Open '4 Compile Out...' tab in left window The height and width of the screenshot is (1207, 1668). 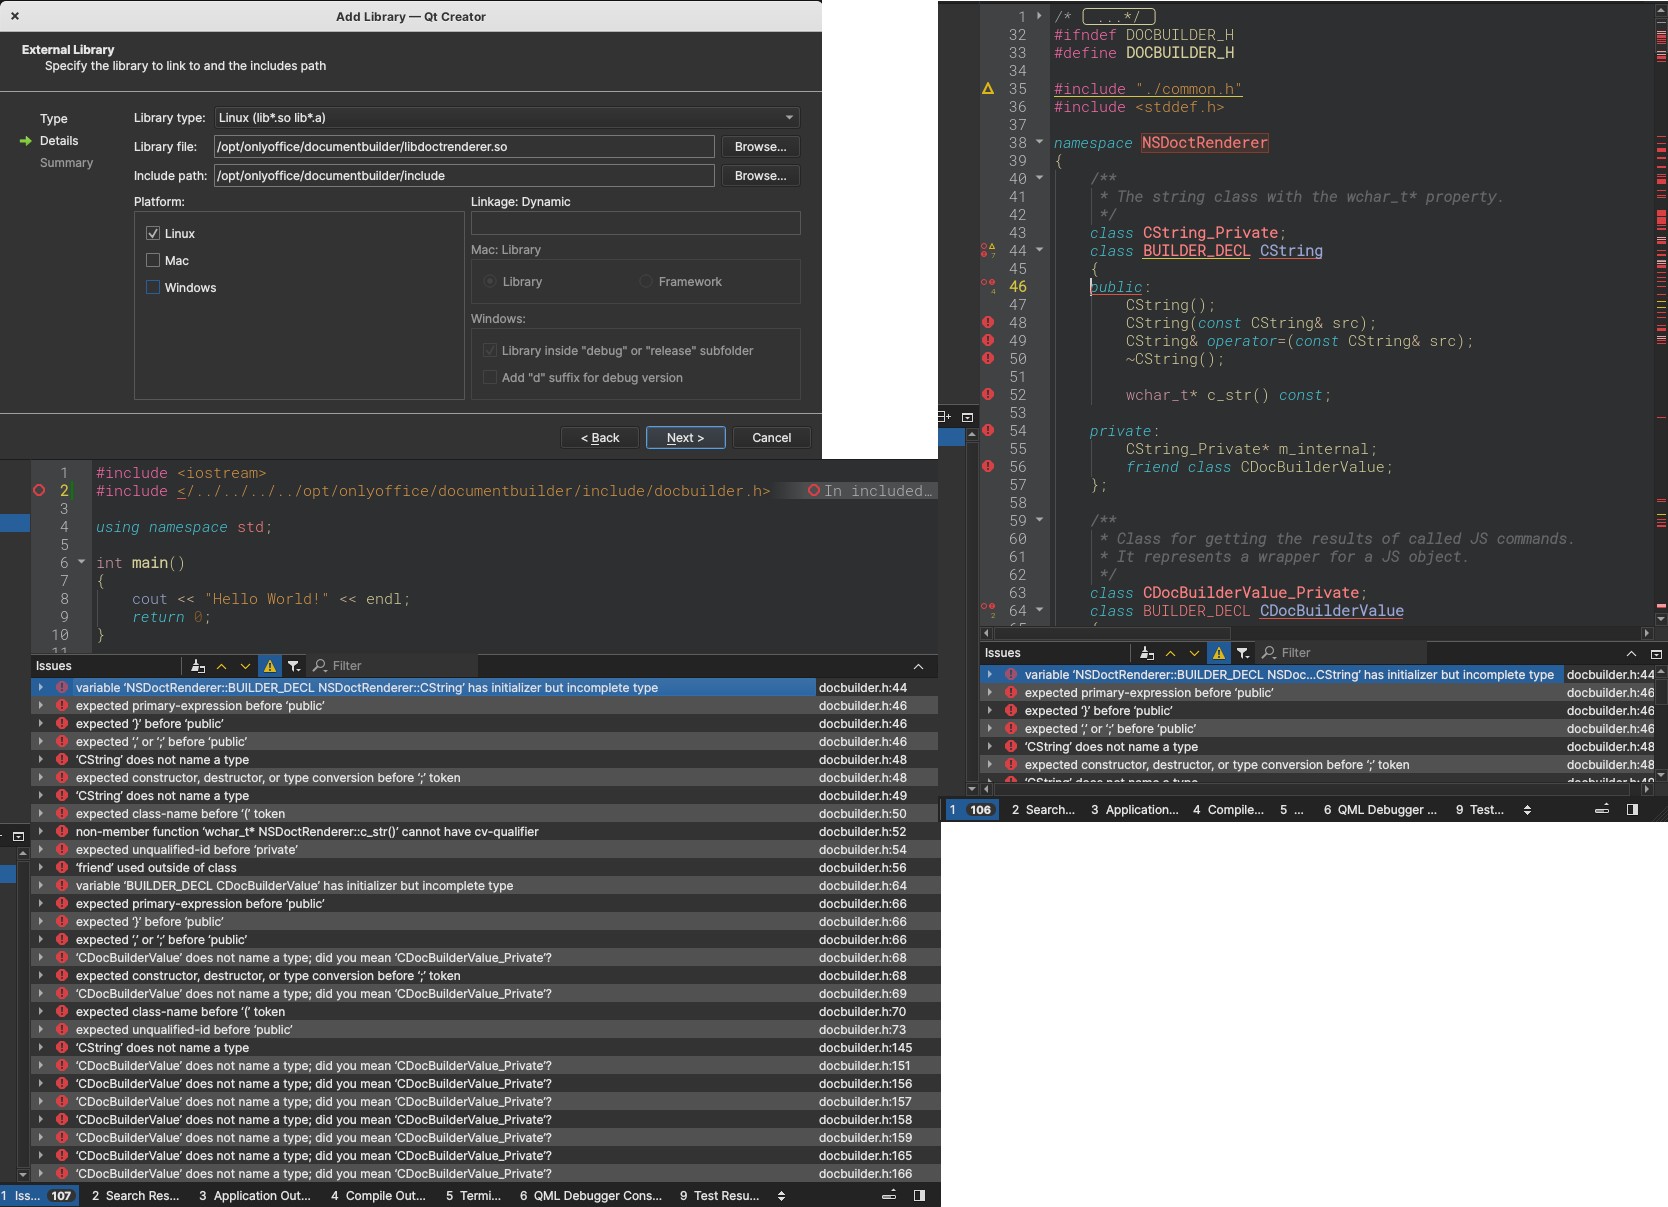click(x=378, y=1195)
